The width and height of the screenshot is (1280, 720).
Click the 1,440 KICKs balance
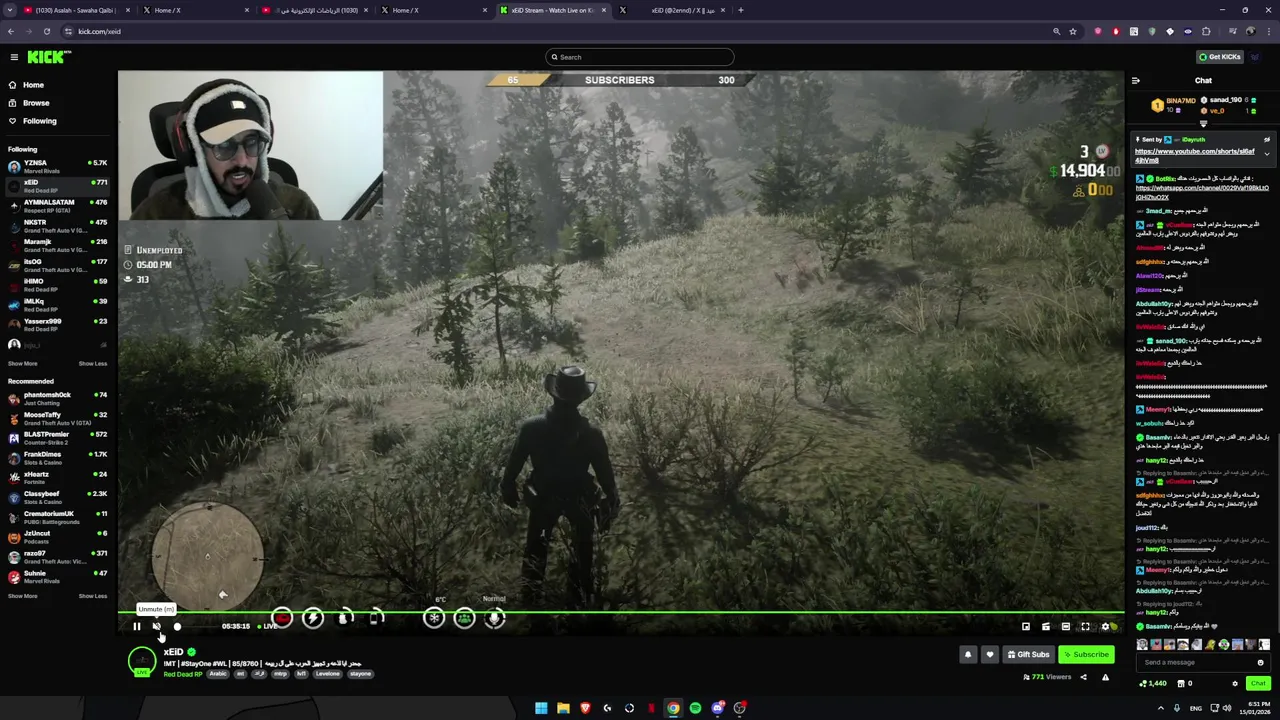[x=1153, y=683]
